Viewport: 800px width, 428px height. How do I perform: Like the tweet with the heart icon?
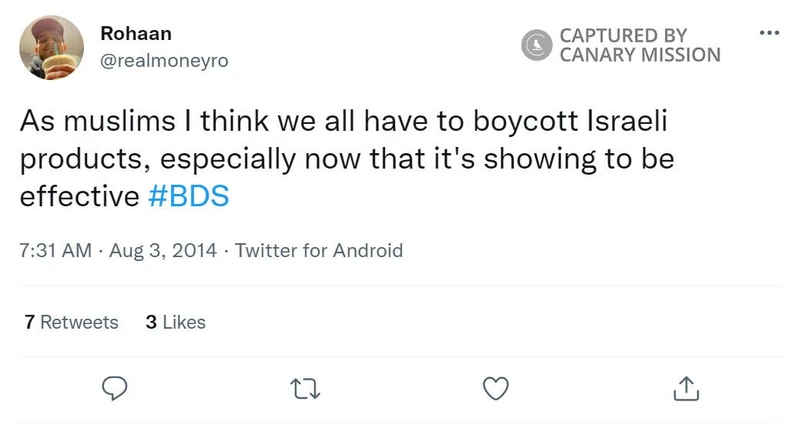[495, 388]
